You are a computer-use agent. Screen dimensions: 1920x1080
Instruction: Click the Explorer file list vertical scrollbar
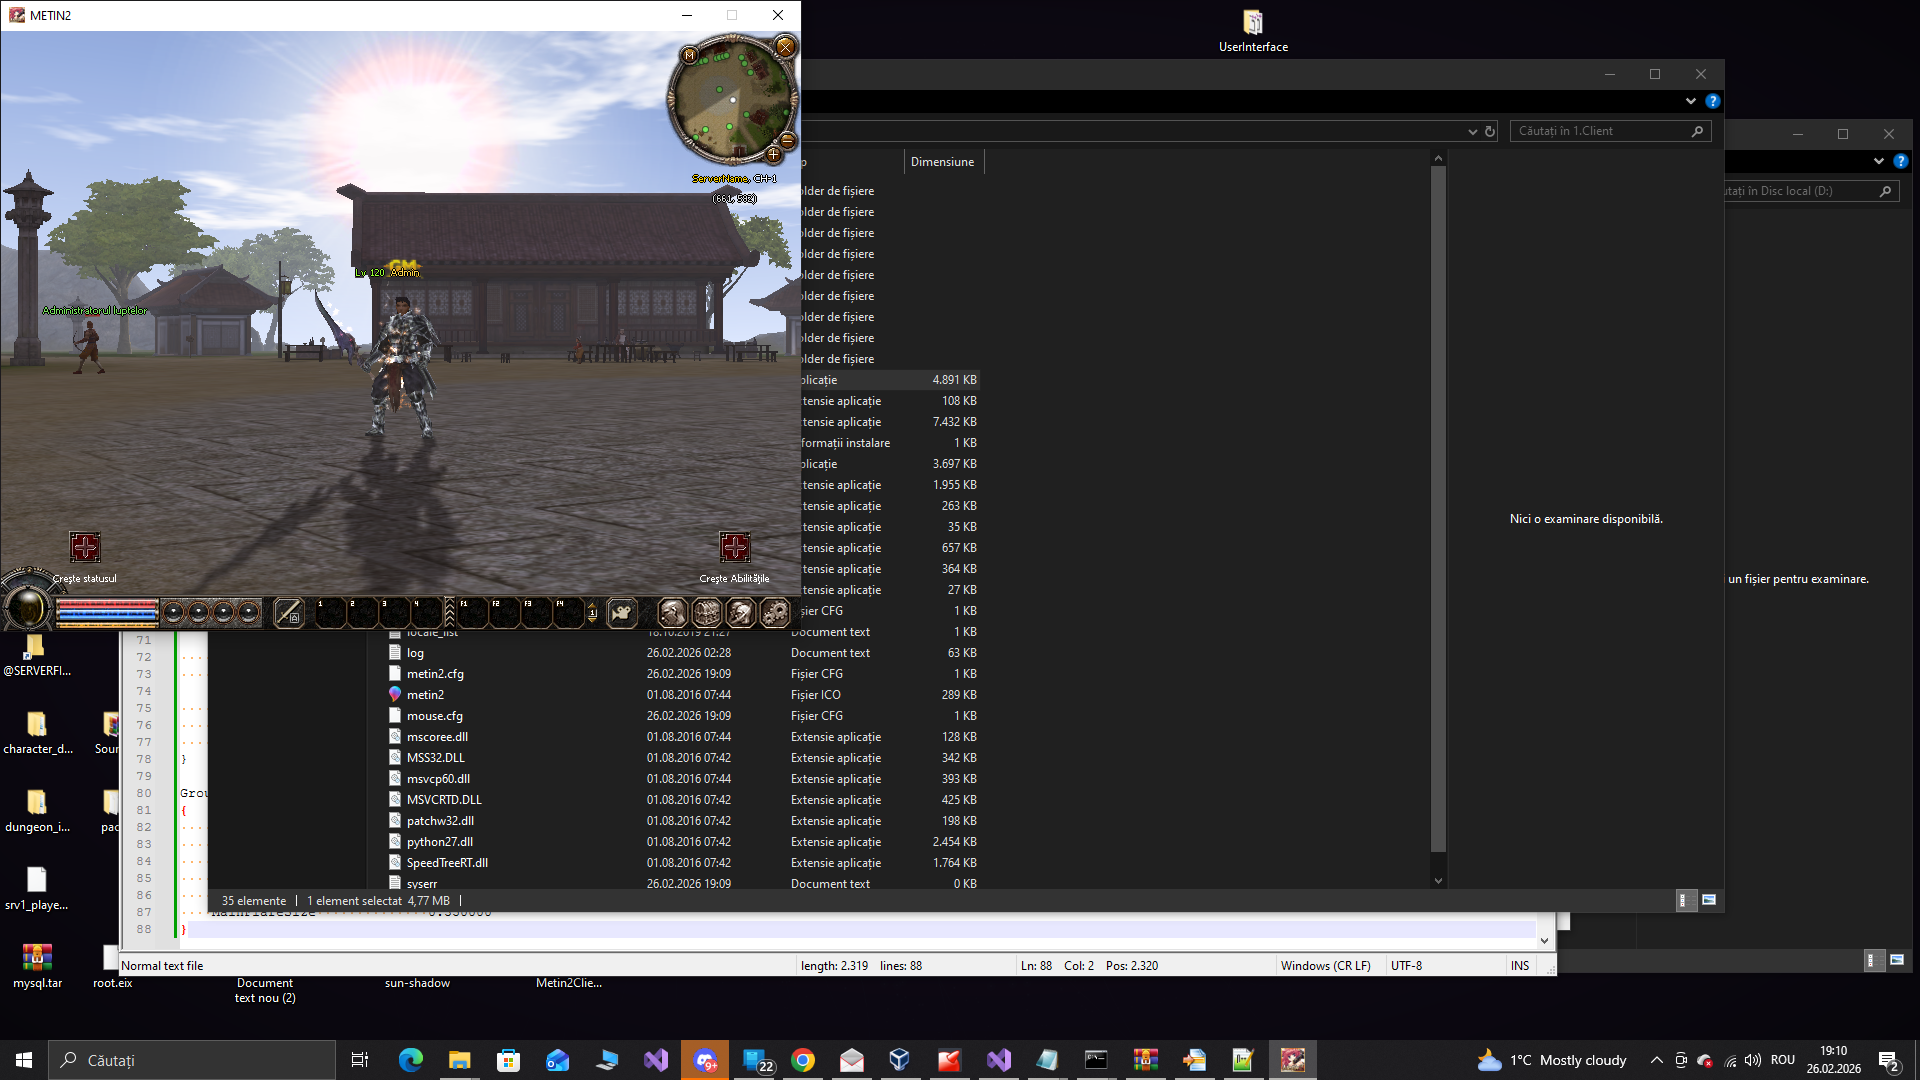click(x=1438, y=500)
